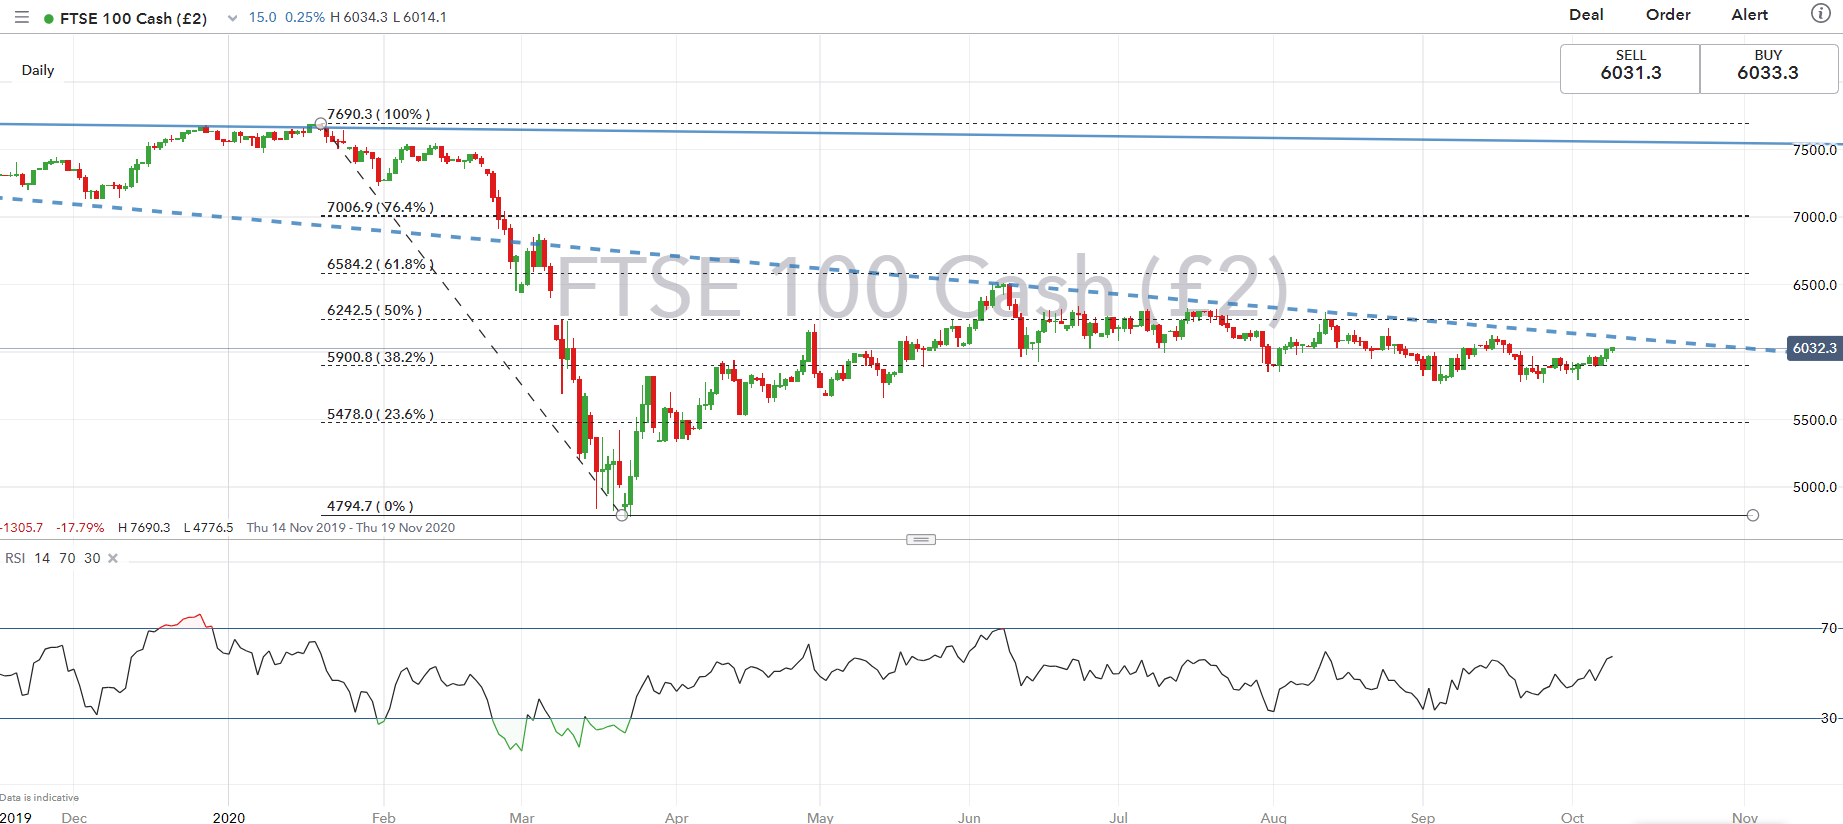Image resolution: width=1843 pixels, height=824 pixels.
Task: Click the Nov label on time axis
Action: 1745,817
